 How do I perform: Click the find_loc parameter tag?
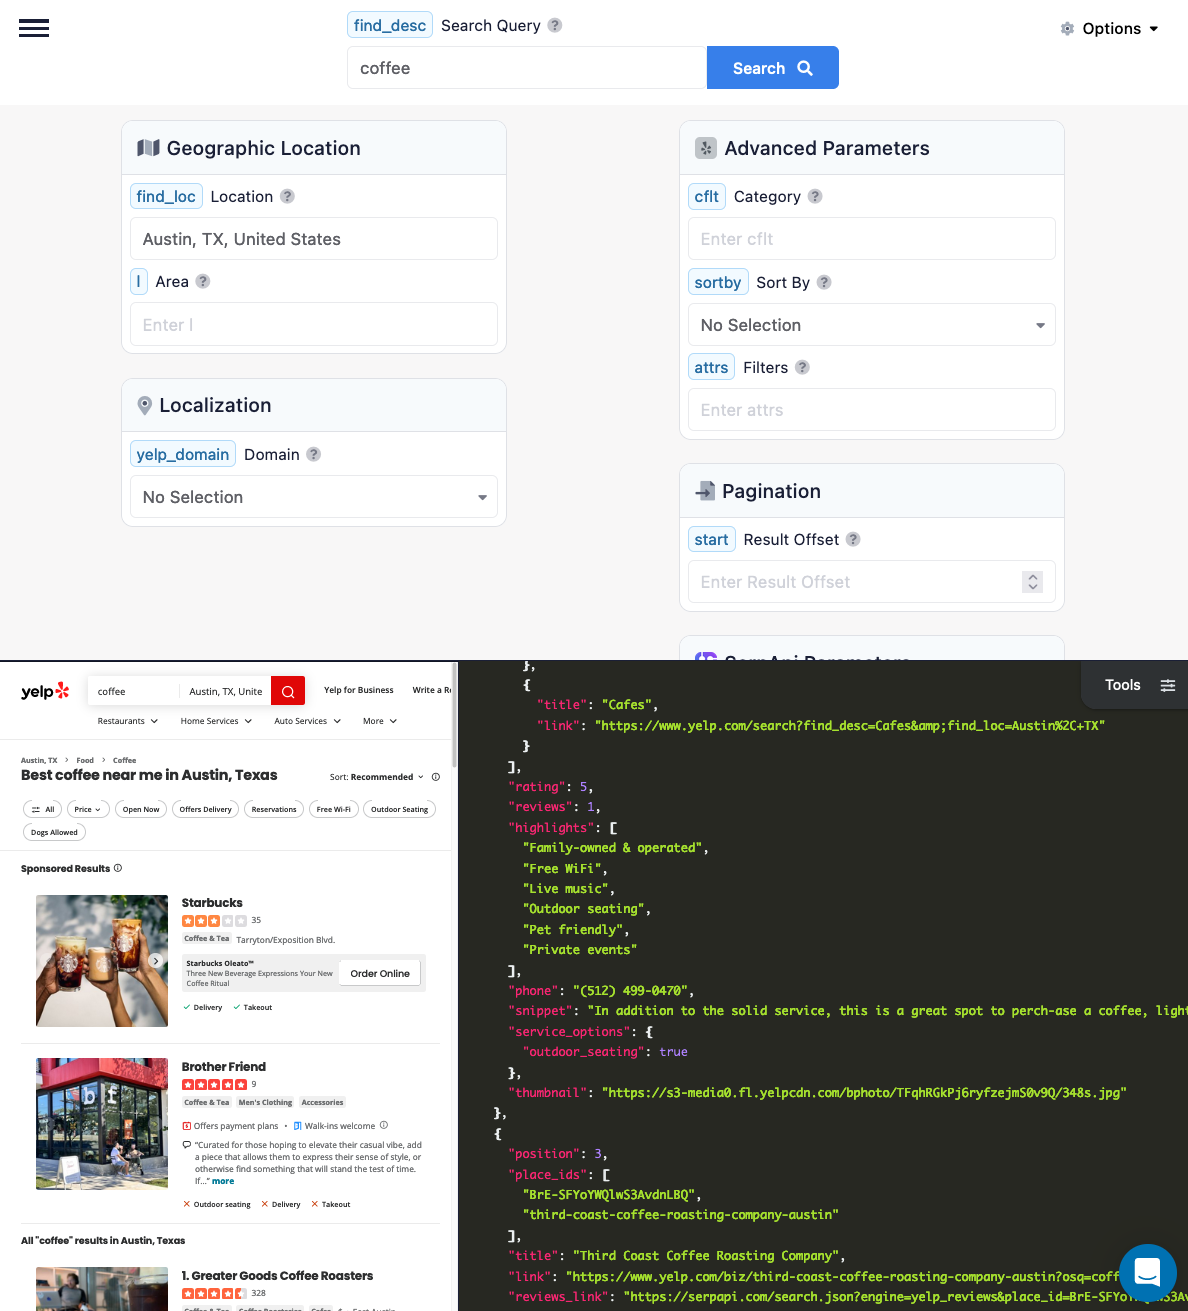pos(166,196)
